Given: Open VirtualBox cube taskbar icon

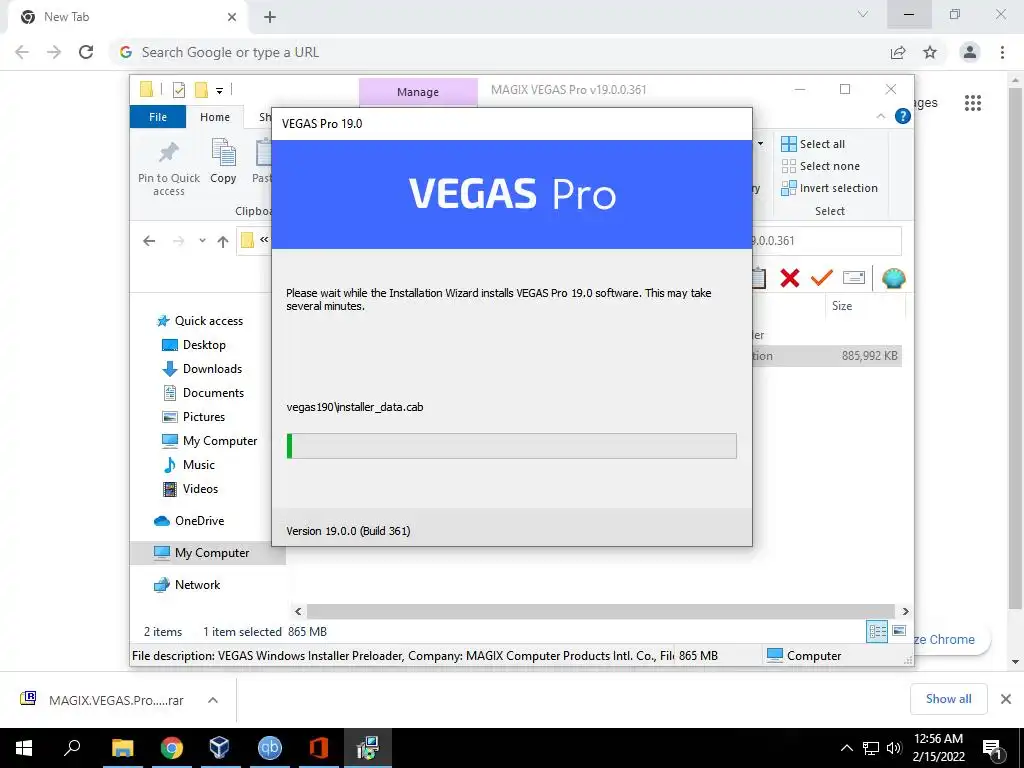Looking at the screenshot, I should click(x=219, y=748).
